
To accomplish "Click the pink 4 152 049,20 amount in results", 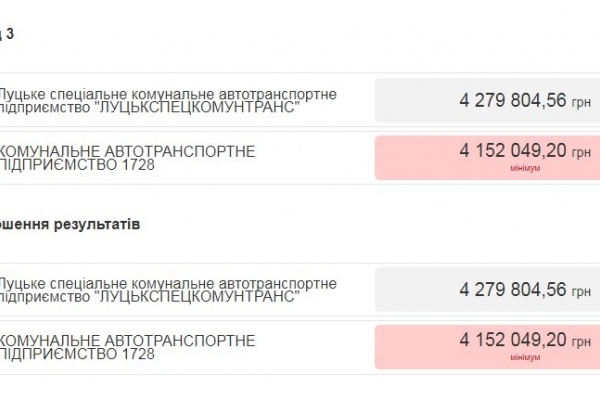I will click(513, 341).
